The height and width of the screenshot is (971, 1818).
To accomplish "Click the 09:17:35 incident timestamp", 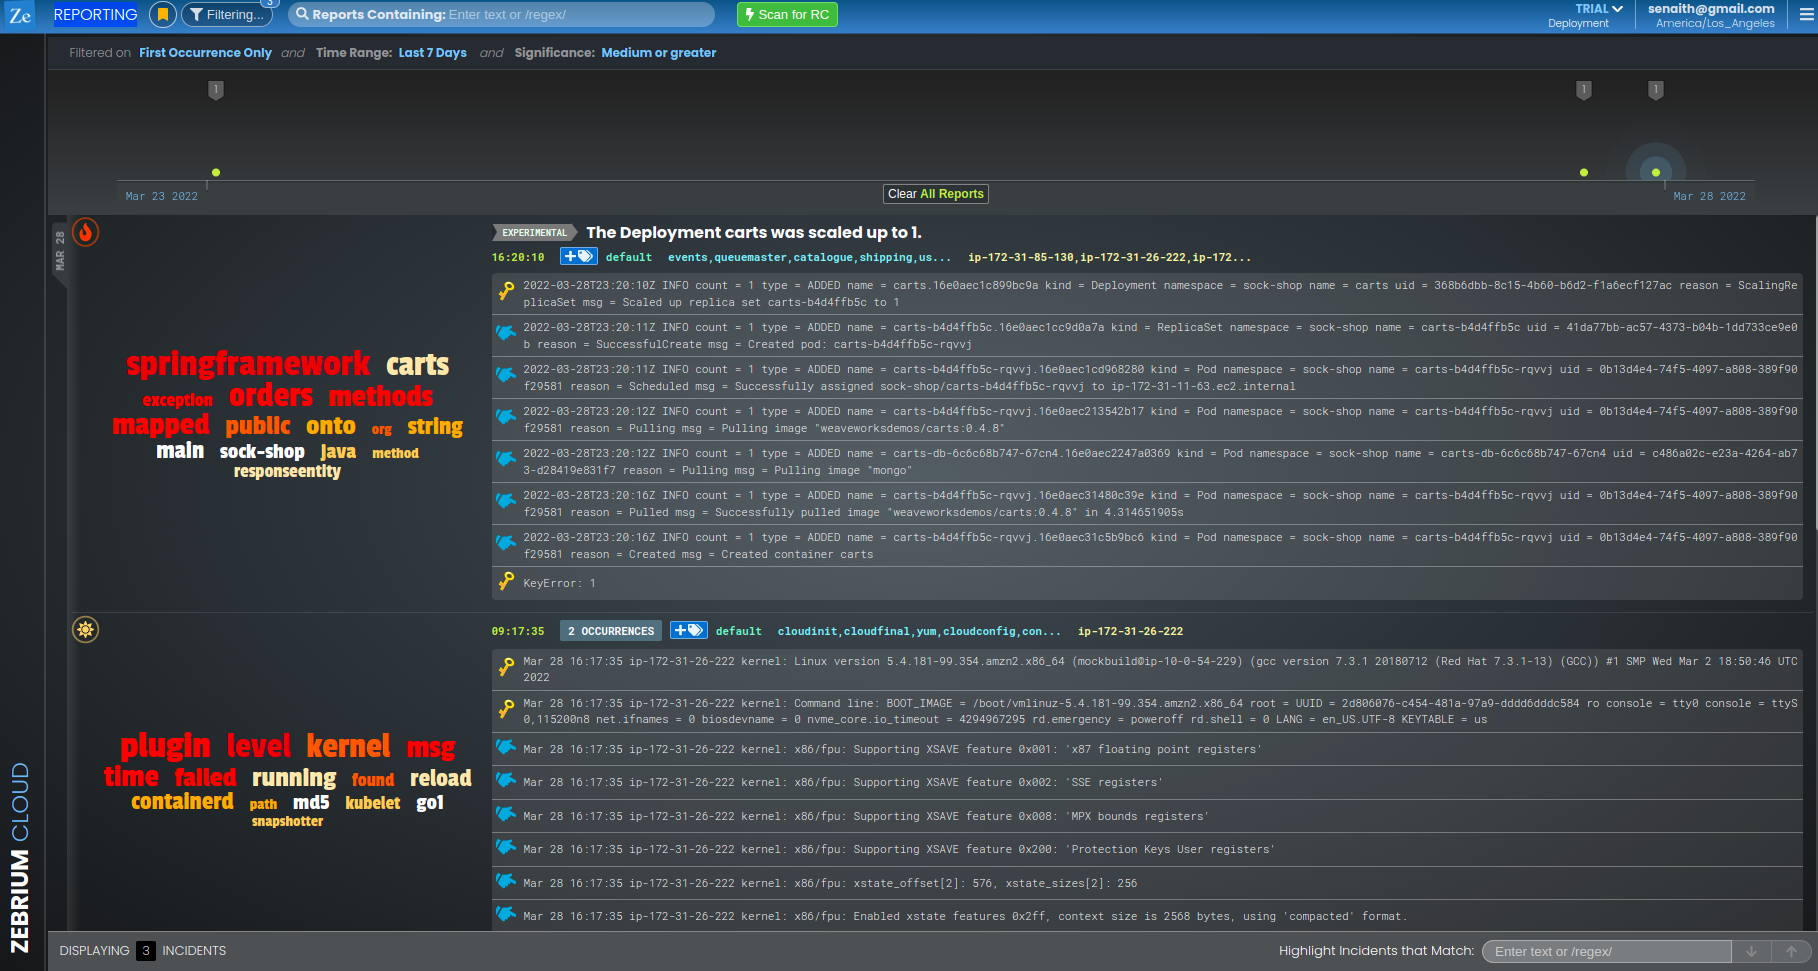I will click(518, 631).
